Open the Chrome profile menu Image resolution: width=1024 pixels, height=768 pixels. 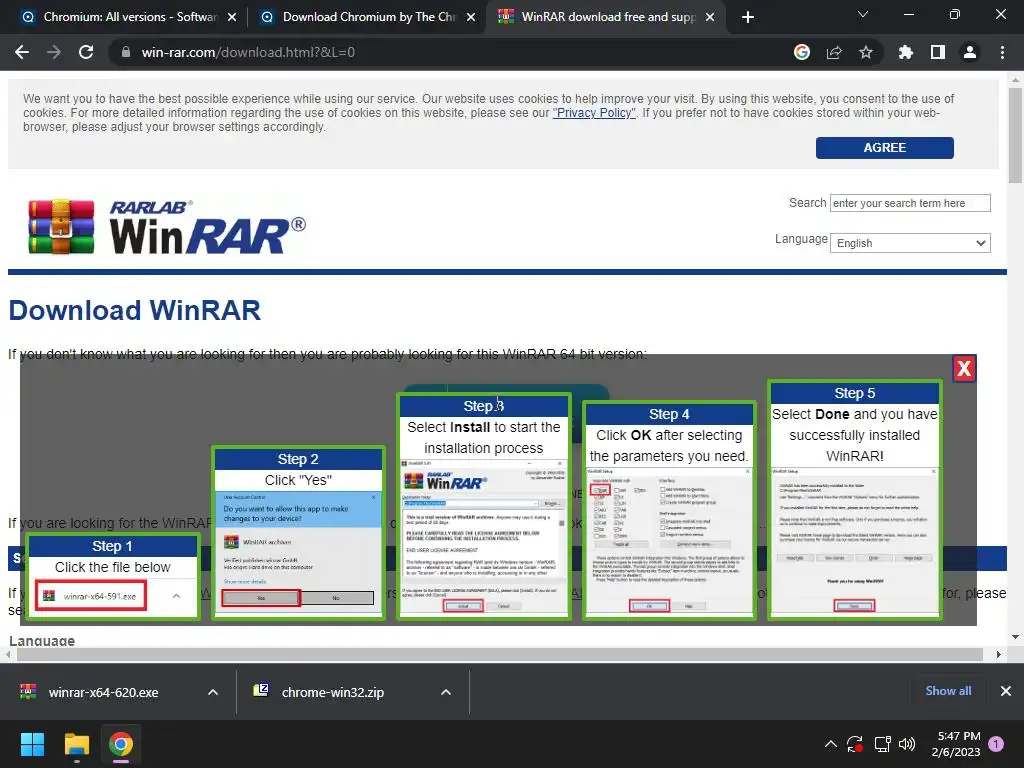tap(970, 52)
